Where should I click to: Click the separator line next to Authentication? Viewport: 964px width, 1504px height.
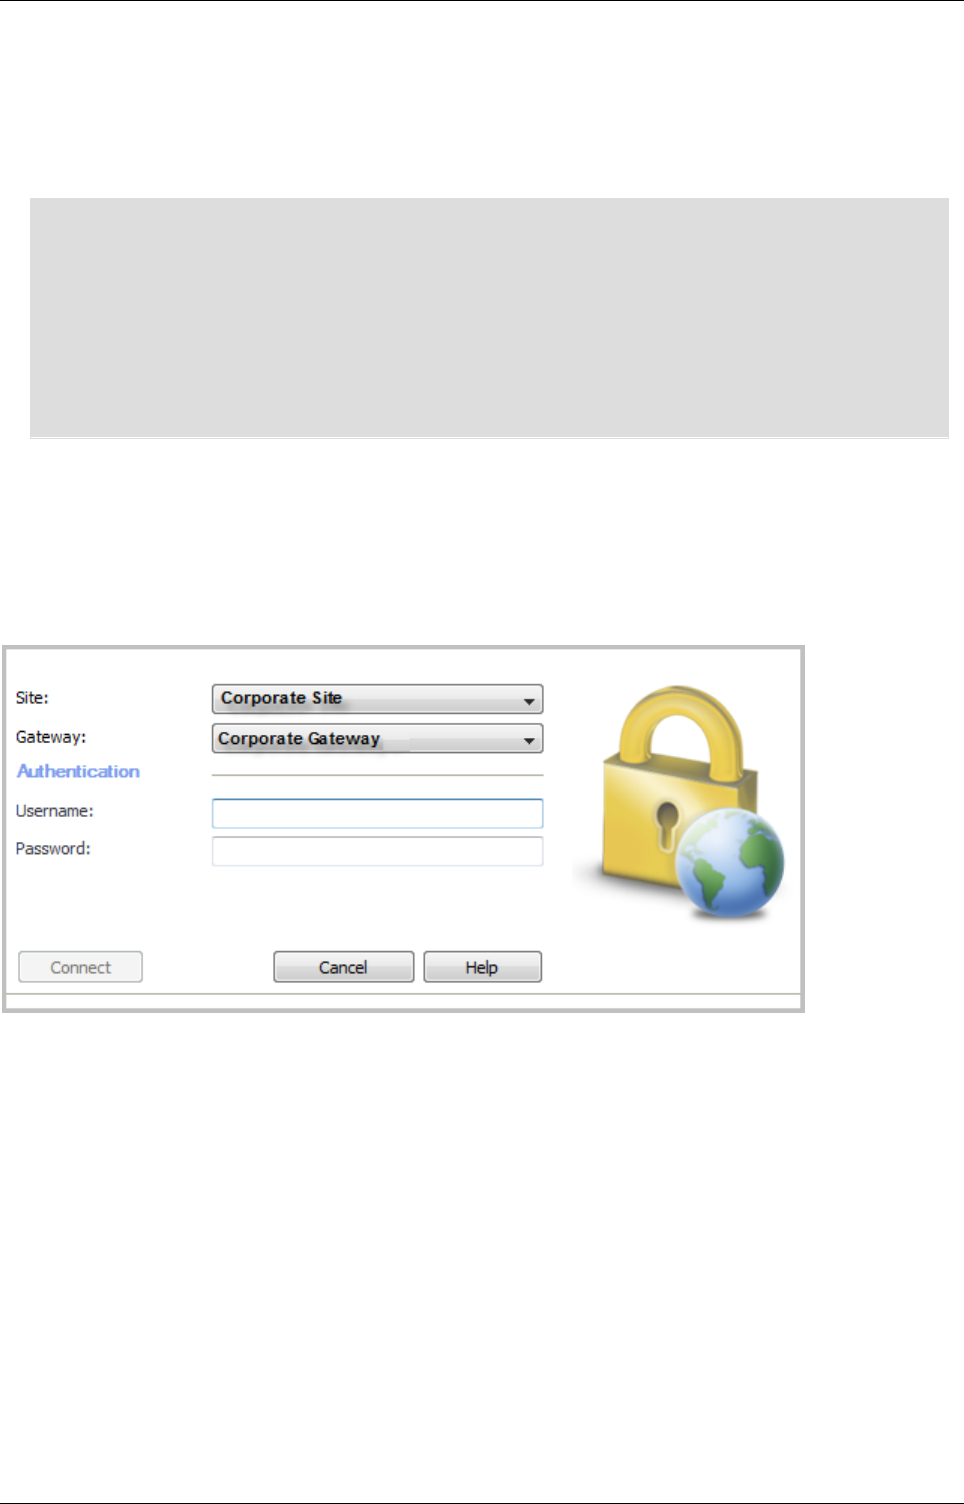(x=377, y=775)
